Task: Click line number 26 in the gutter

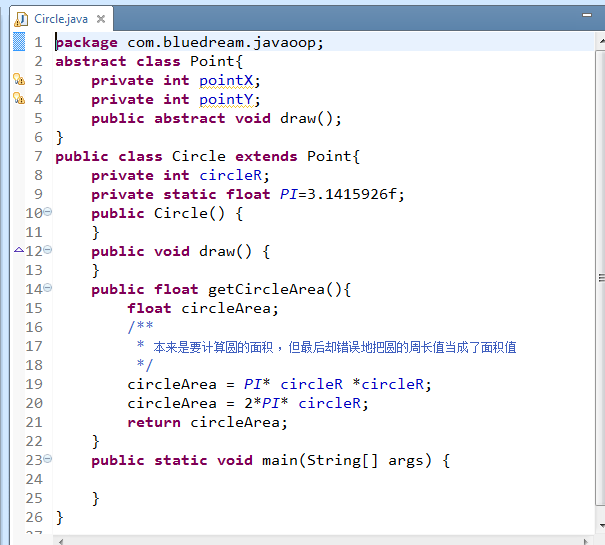Action: point(34,517)
